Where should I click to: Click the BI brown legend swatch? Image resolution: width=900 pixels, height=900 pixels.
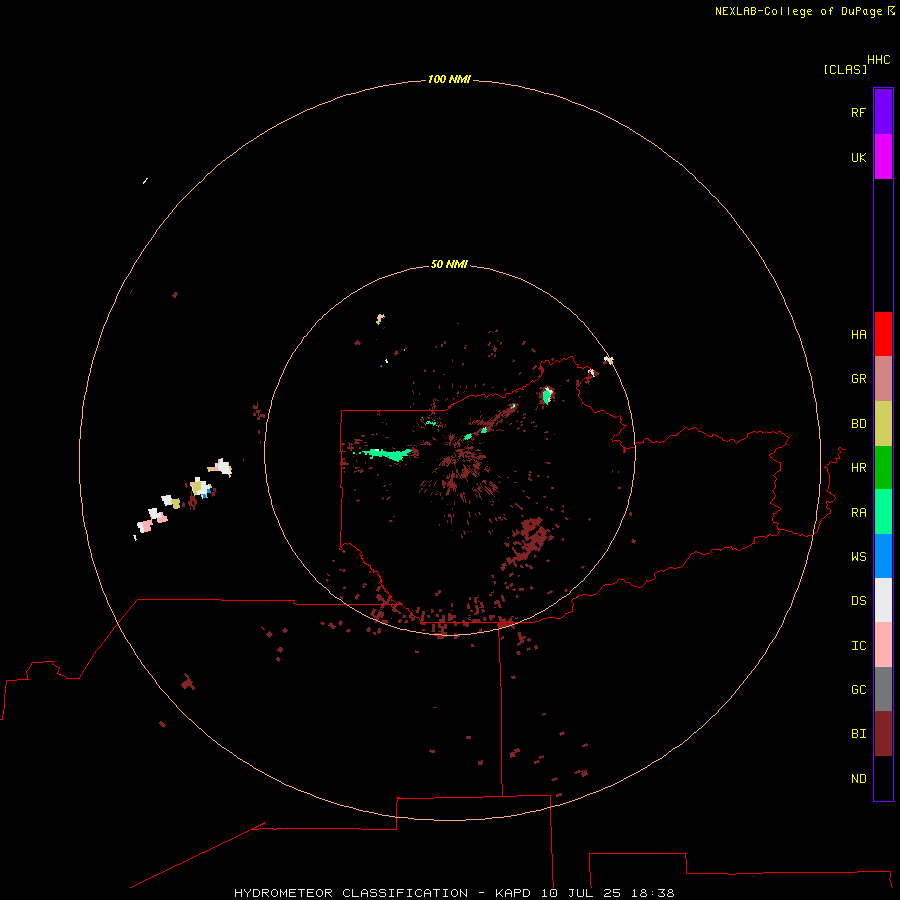tap(883, 734)
